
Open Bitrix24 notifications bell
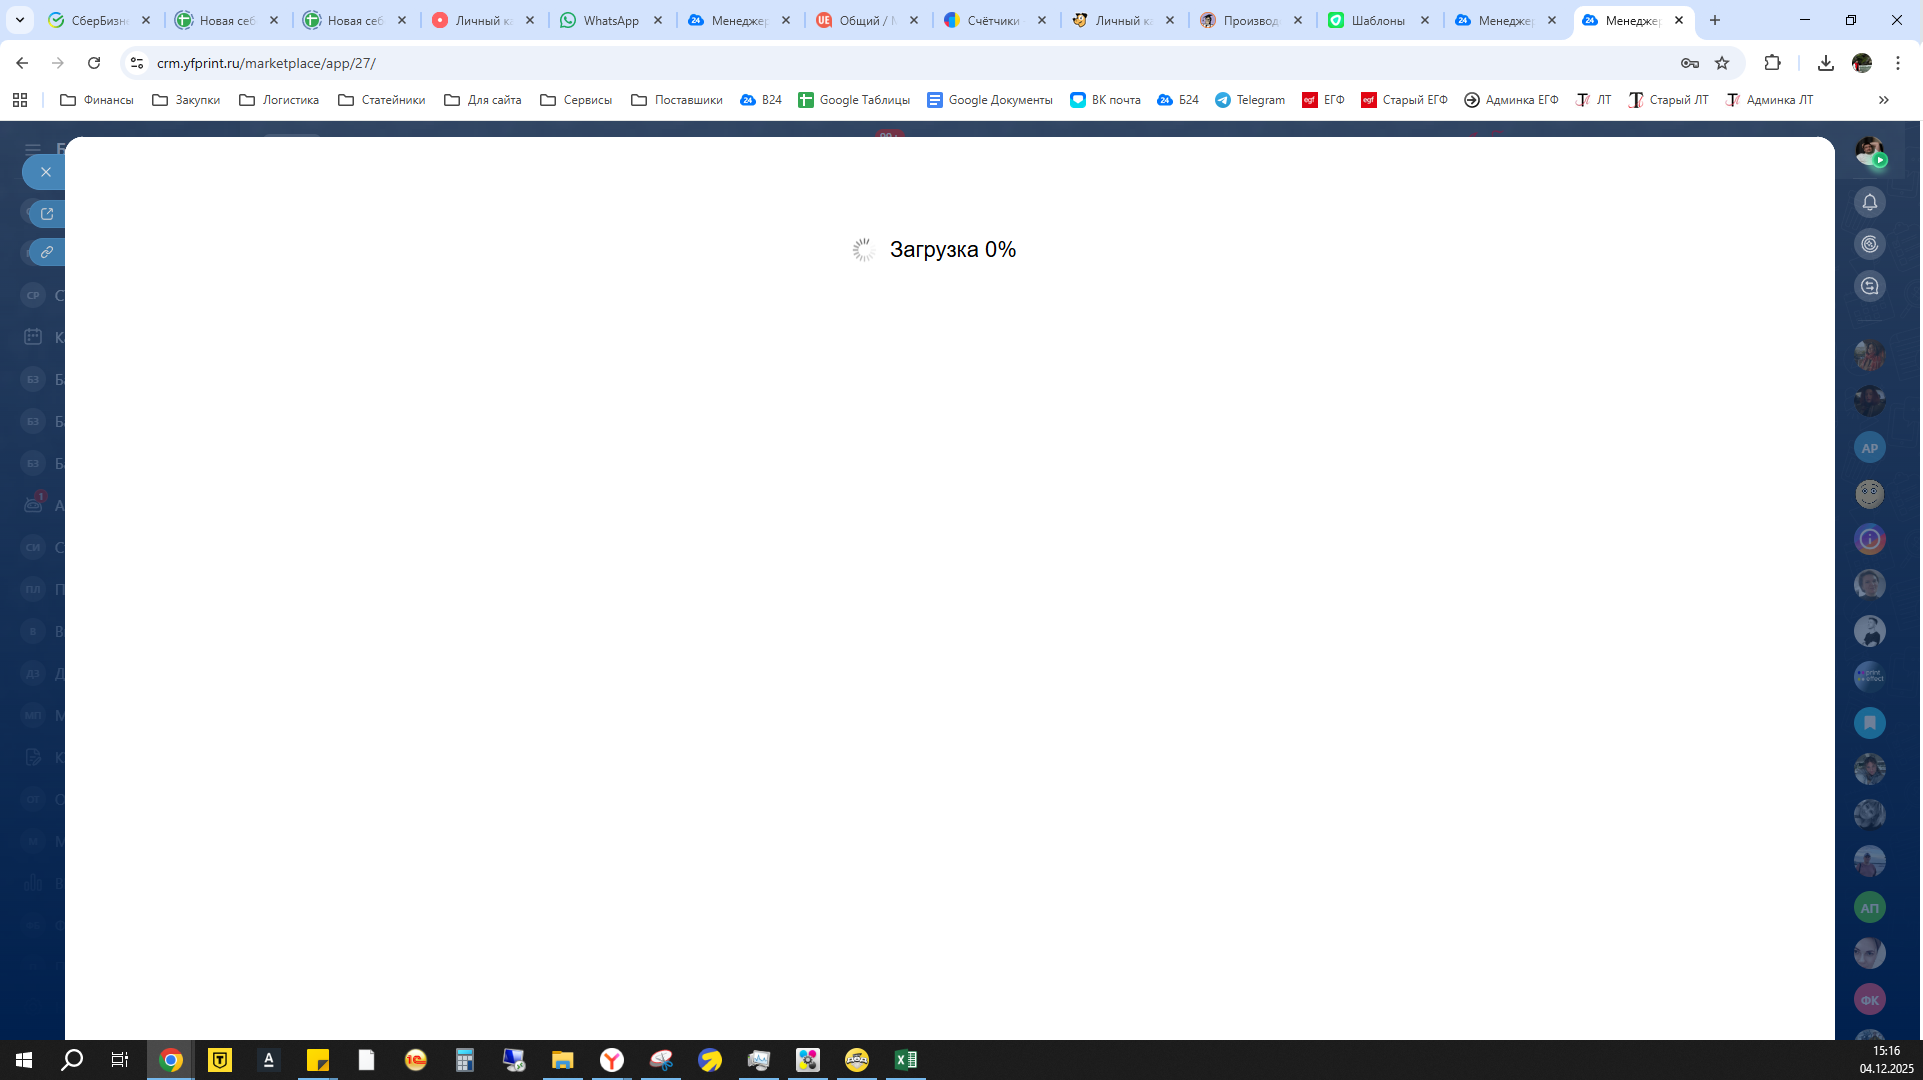[1869, 202]
